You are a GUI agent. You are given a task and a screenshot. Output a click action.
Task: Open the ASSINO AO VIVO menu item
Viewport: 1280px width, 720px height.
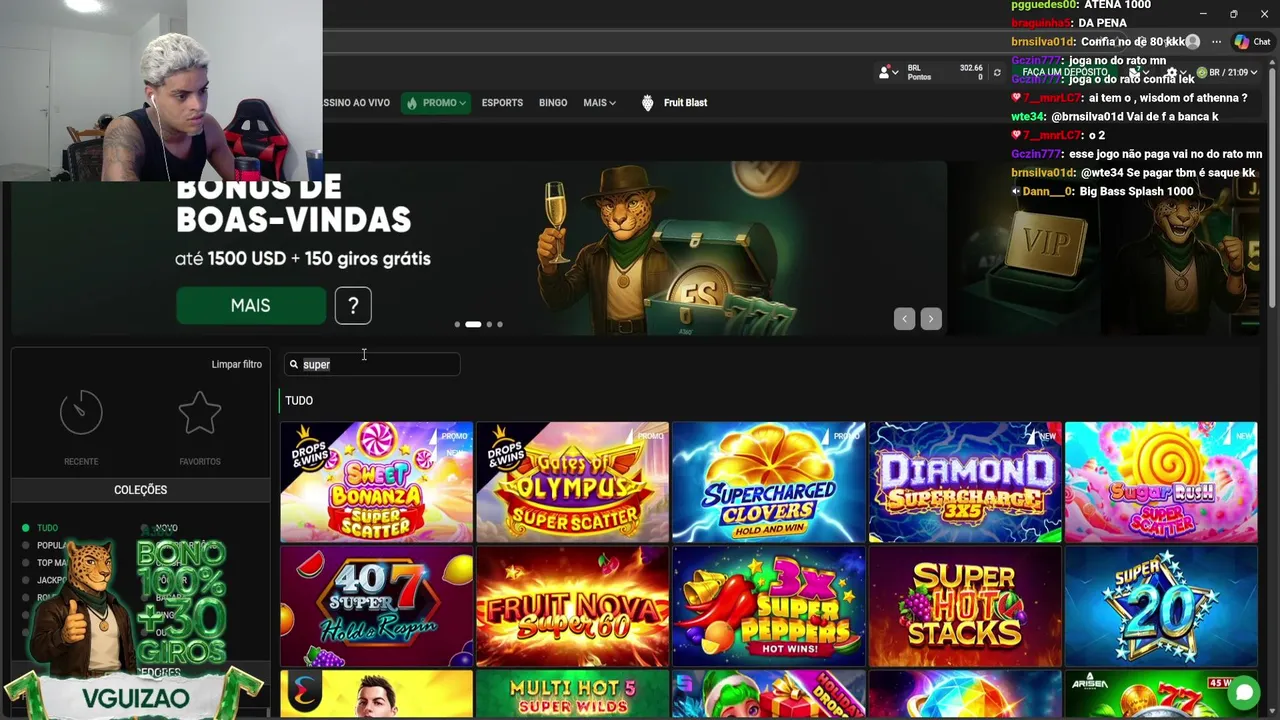click(356, 103)
